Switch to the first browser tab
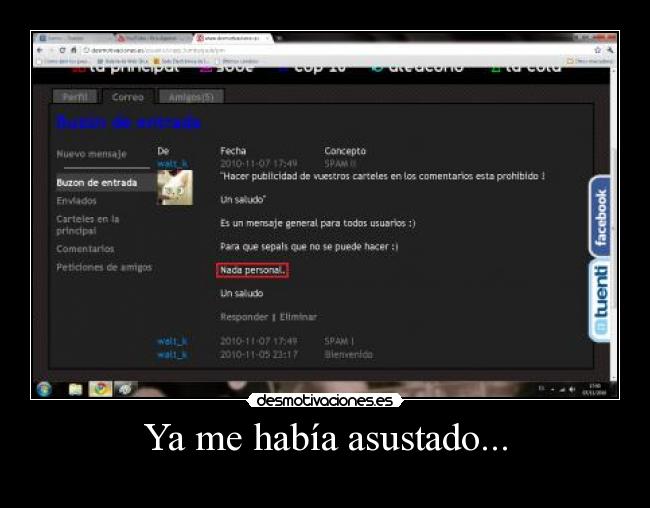The height and width of the screenshot is (508, 650). pyautogui.click(x=73, y=38)
